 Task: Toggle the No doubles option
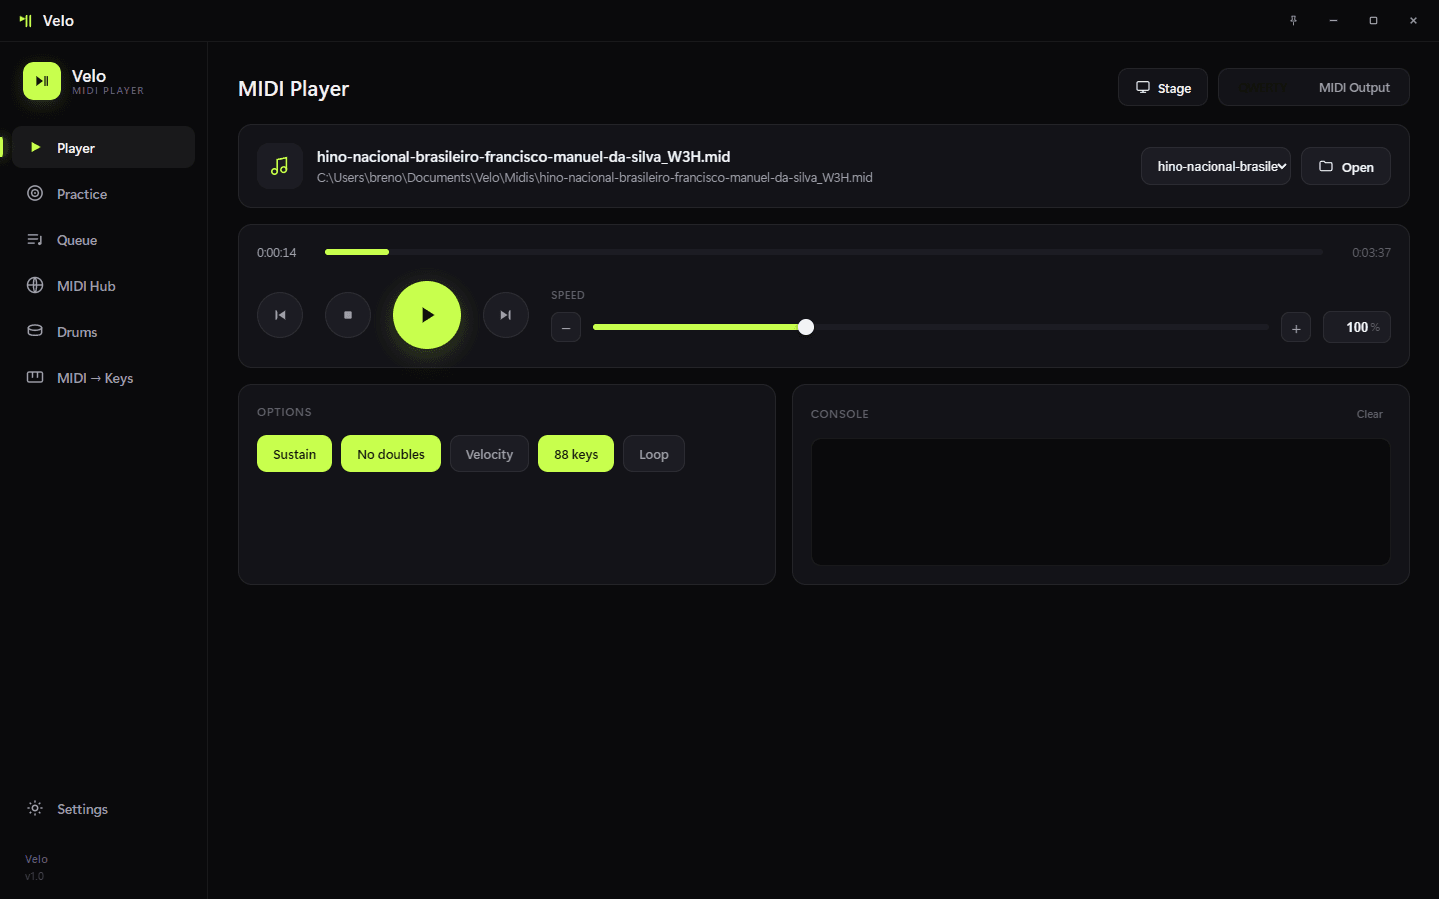(391, 454)
